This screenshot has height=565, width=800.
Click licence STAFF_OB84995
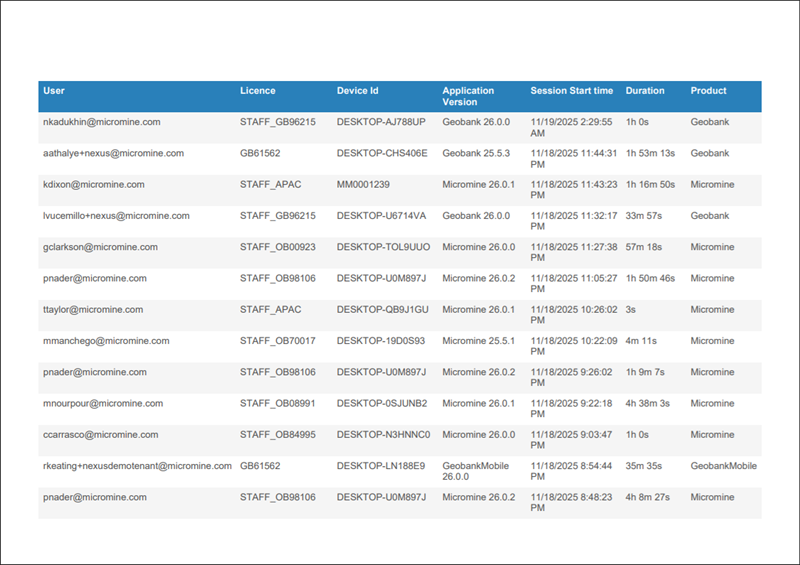[x=278, y=434]
